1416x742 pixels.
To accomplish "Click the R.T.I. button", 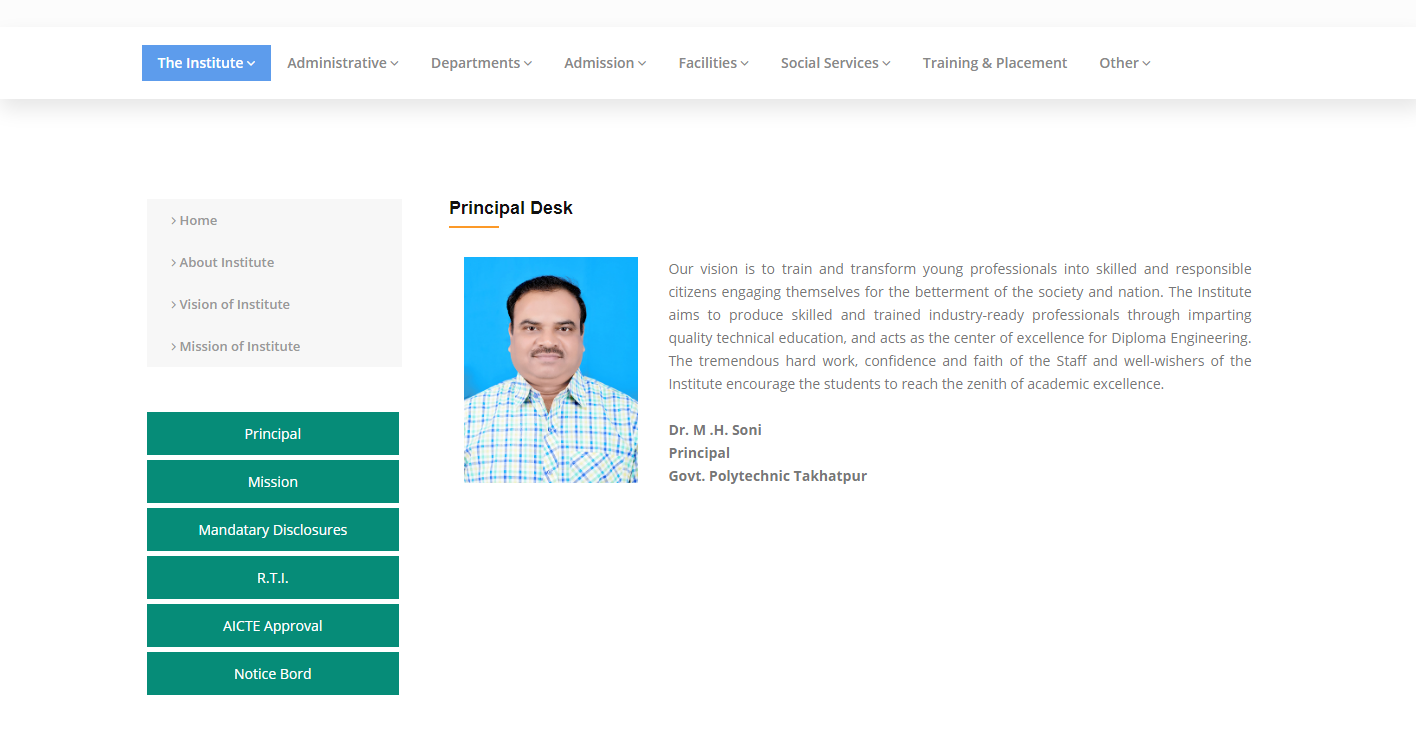I will coord(273,578).
